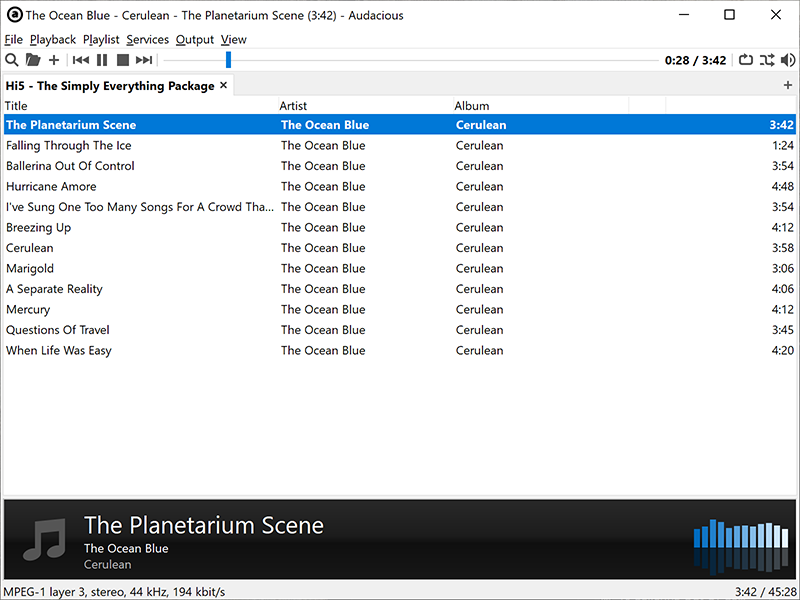Skip to the next track
The height and width of the screenshot is (600, 800).
144,60
